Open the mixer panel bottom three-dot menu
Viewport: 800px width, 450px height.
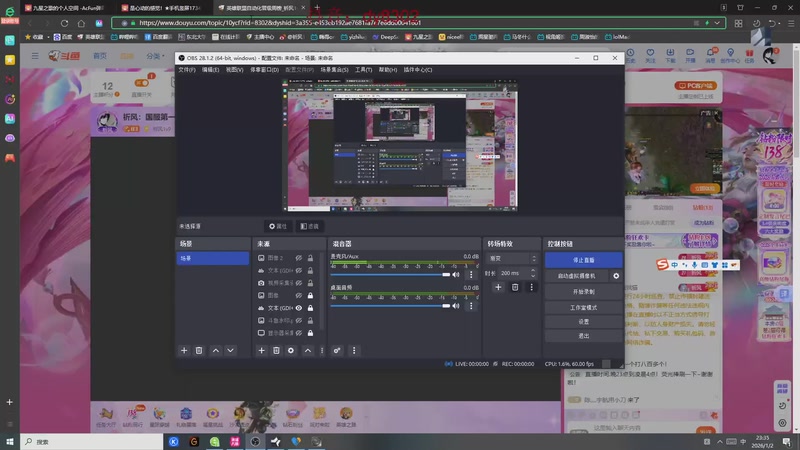pos(354,351)
